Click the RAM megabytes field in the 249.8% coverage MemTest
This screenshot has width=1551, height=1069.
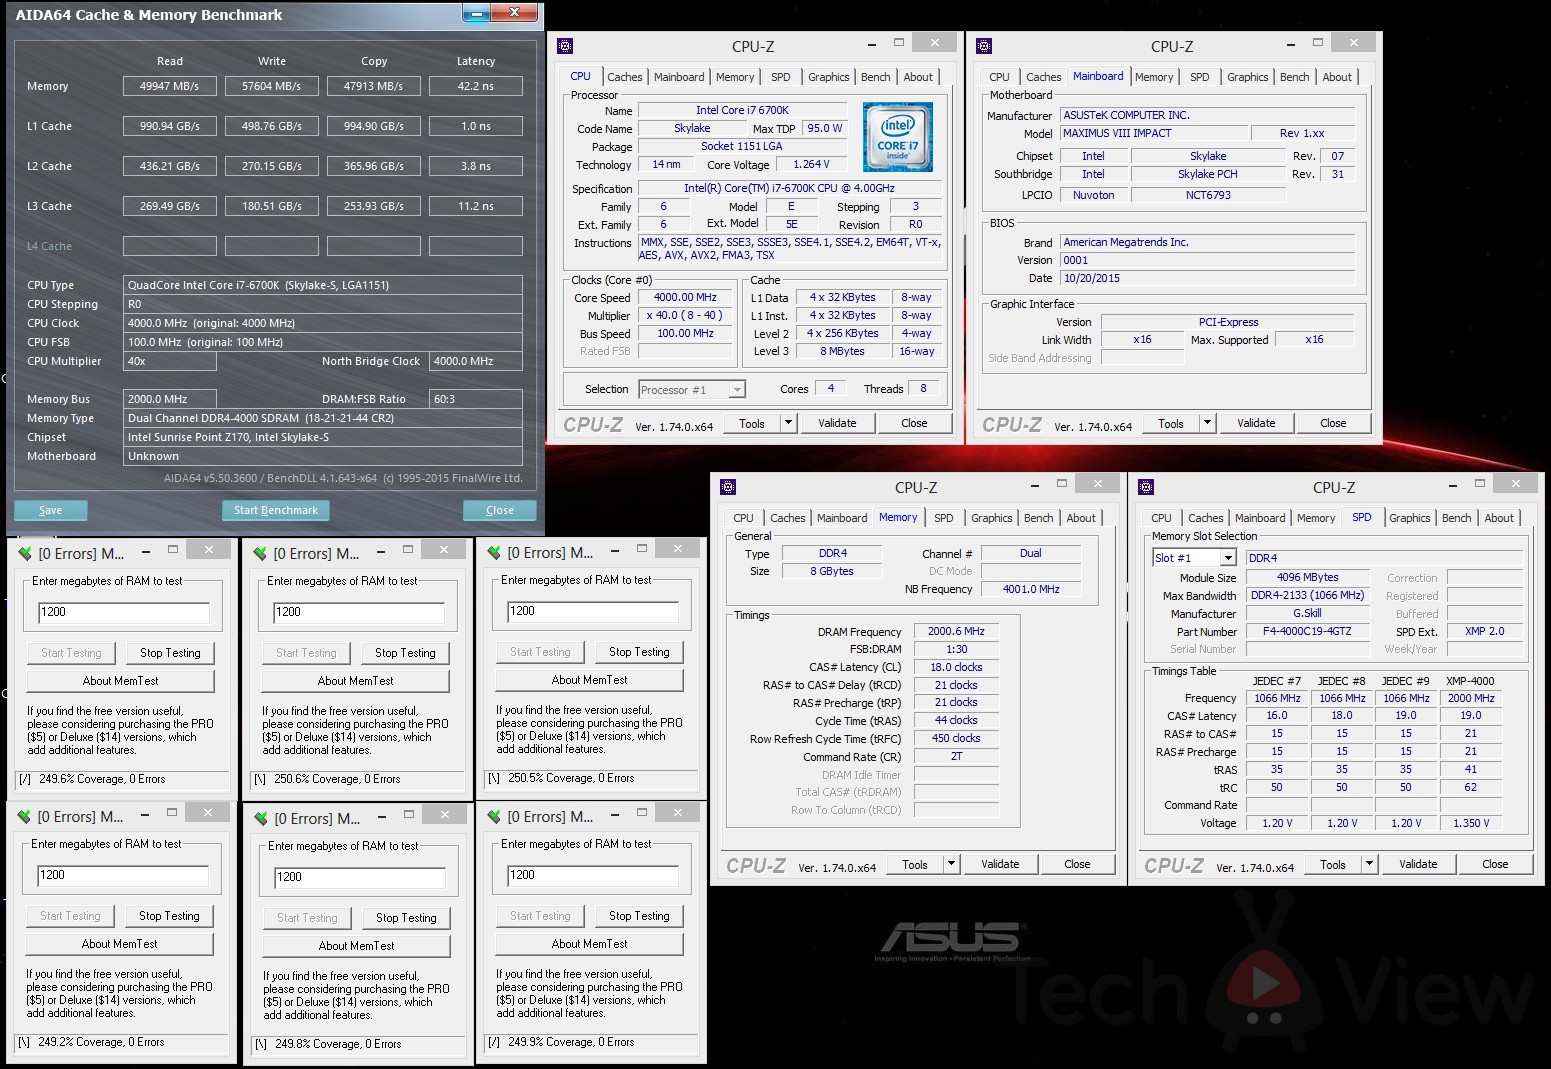click(x=360, y=877)
